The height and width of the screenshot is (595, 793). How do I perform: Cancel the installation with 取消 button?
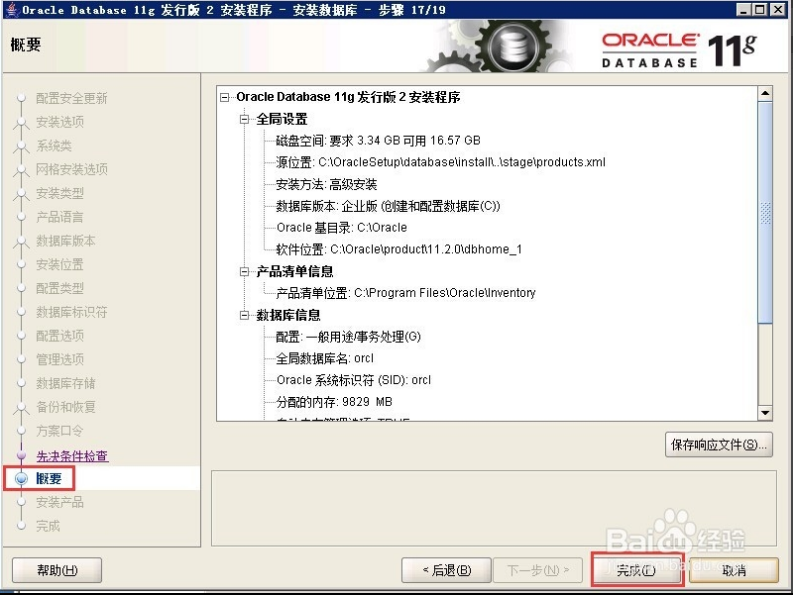coord(733,570)
